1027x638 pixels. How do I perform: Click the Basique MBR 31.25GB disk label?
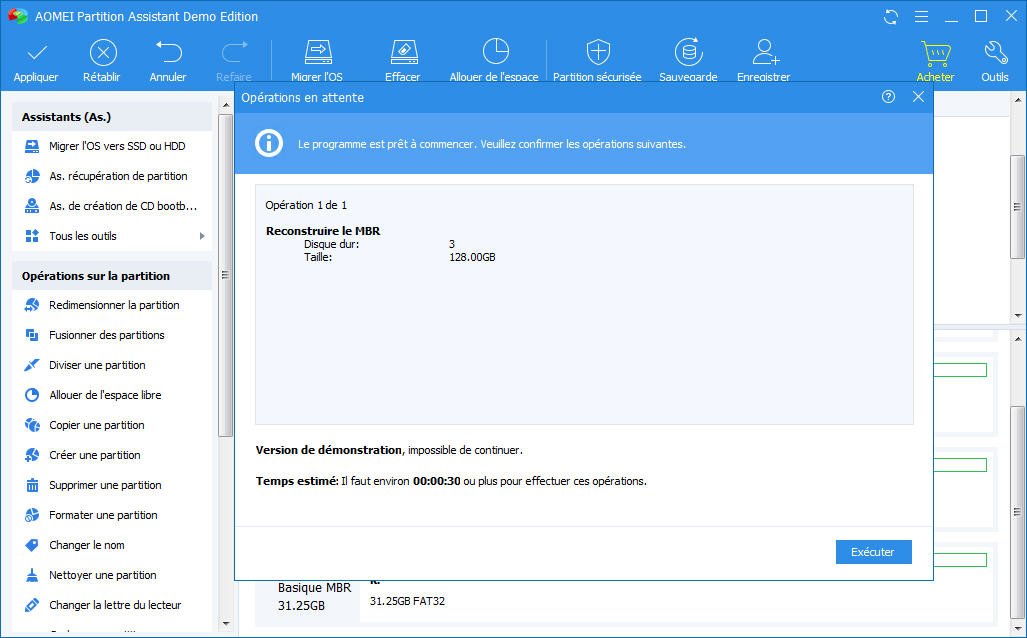314,597
